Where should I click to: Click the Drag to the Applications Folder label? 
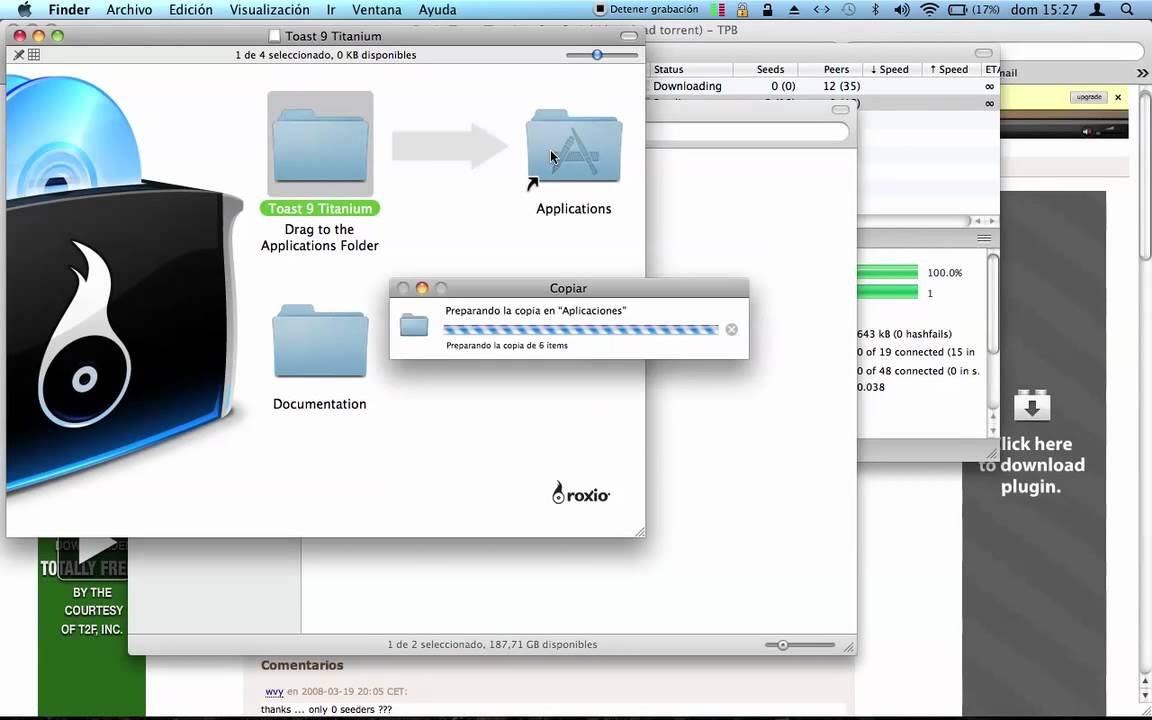pos(320,237)
